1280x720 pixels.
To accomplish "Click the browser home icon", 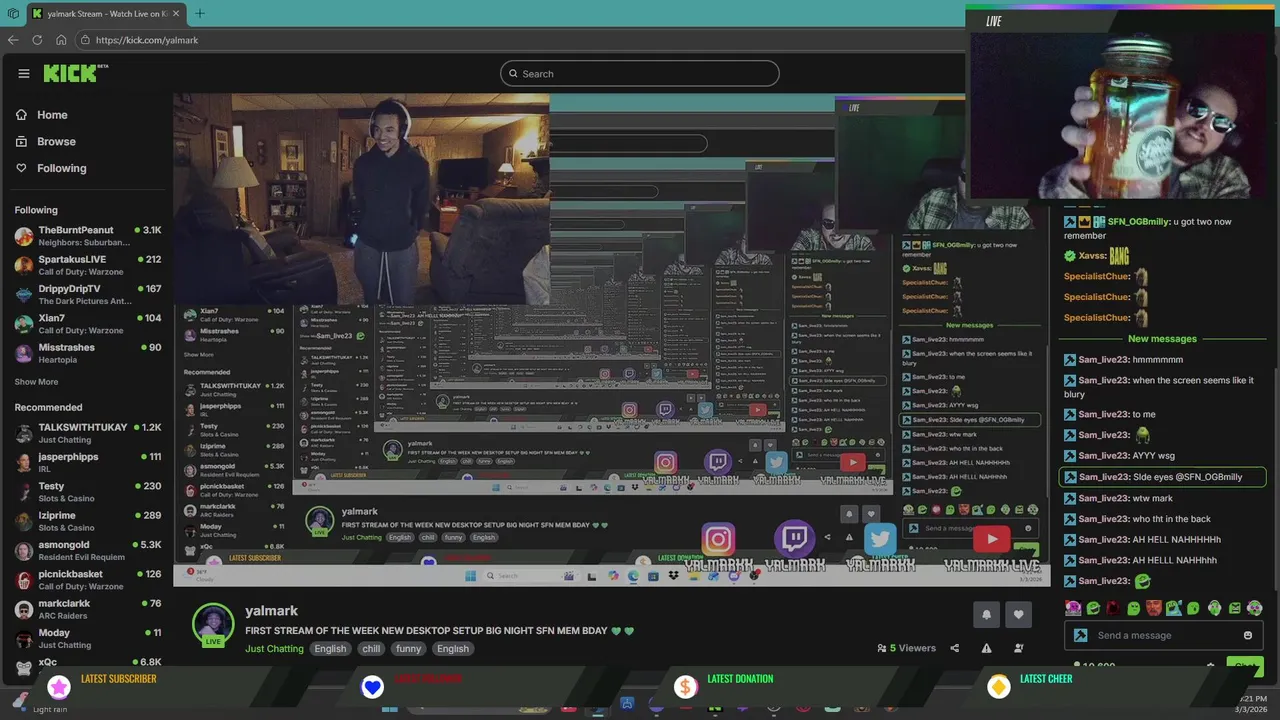I will pyautogui.click(x=61, y=40).
